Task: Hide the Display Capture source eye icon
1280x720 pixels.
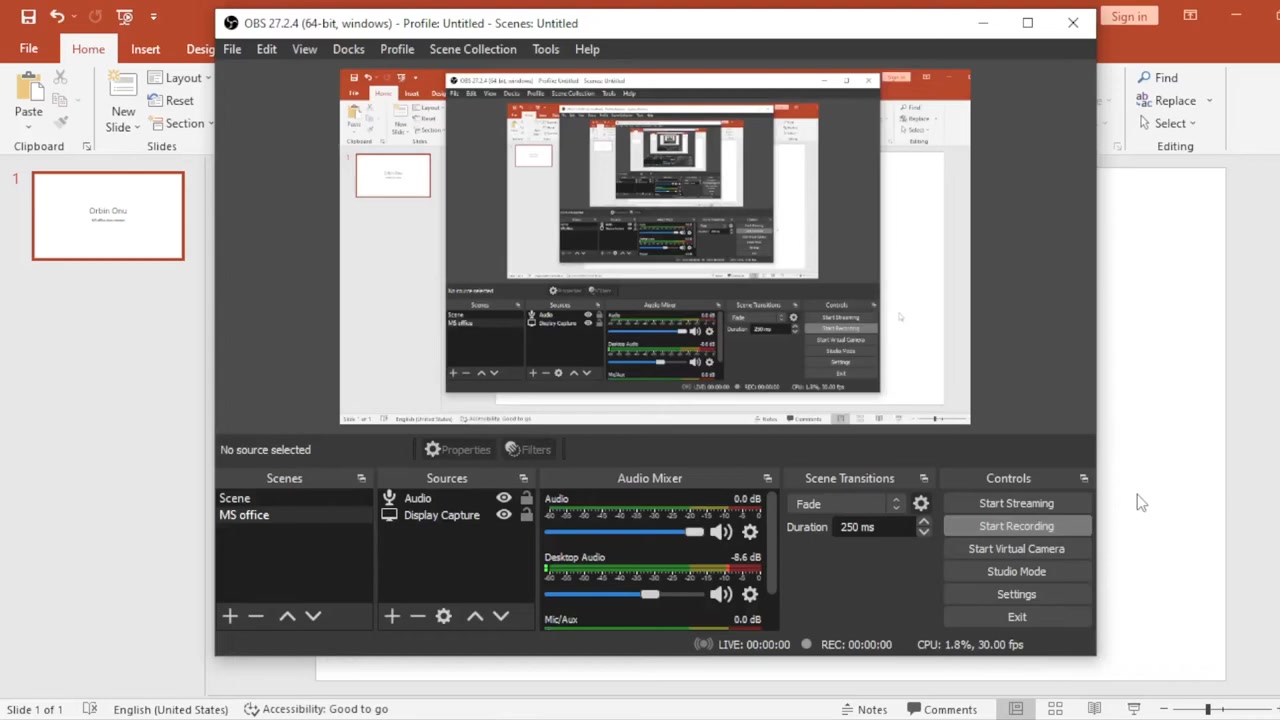Action: 504,515
